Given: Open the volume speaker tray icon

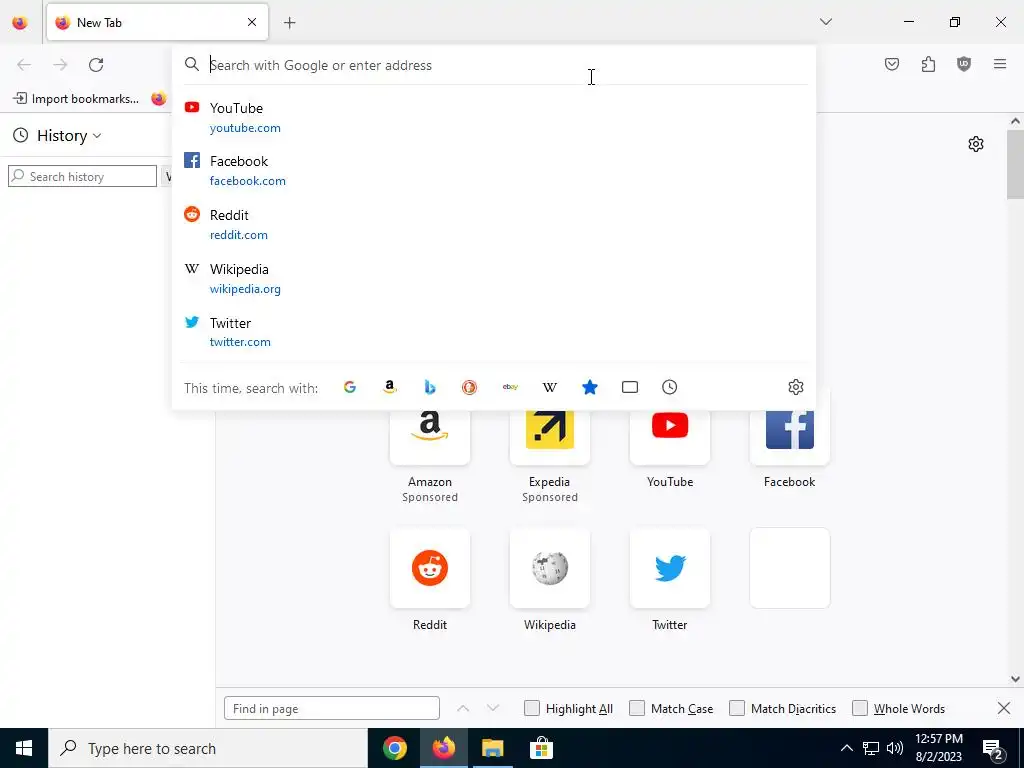Looking at the screenshot, I should [x=895, y=748].
